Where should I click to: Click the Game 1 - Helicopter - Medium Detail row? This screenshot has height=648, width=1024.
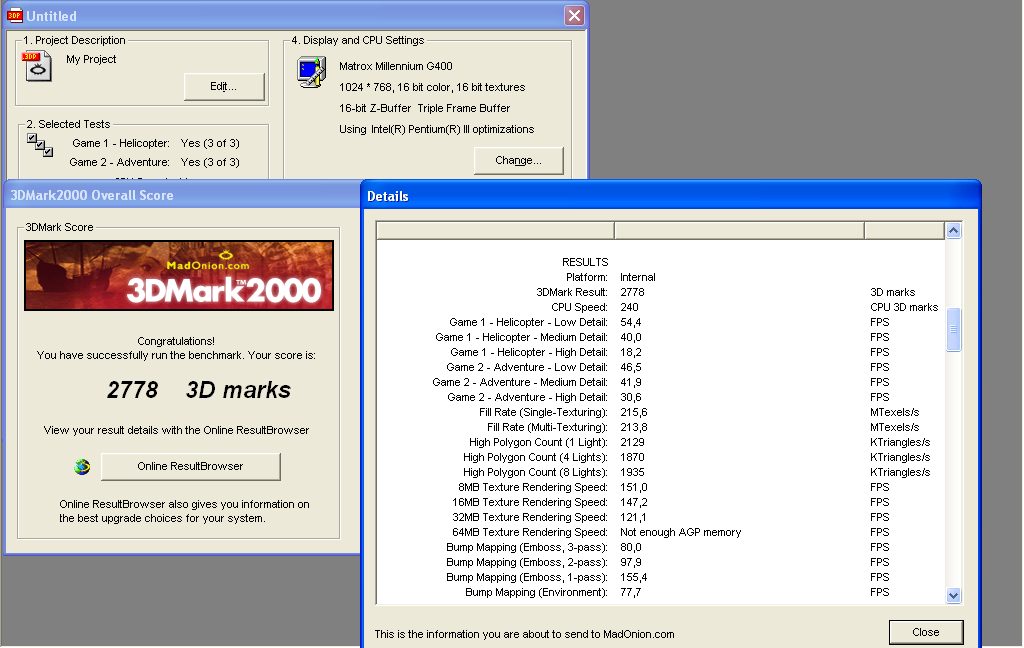click(x=661, y=337)
